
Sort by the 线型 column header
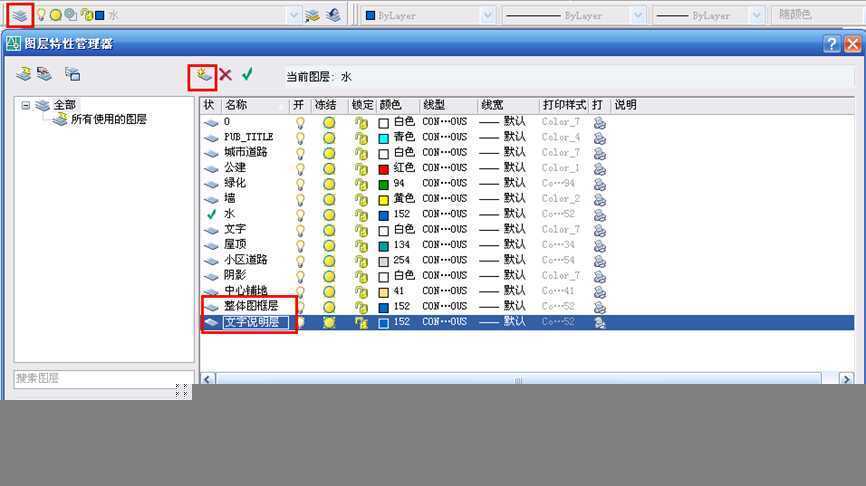pos(448,105)
